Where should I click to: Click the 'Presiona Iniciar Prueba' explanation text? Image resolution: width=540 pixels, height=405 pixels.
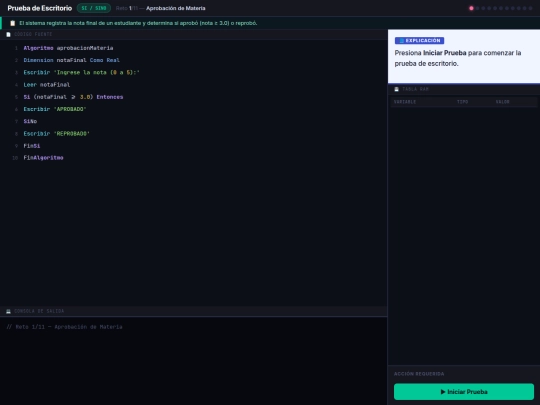tap(458, 58)
